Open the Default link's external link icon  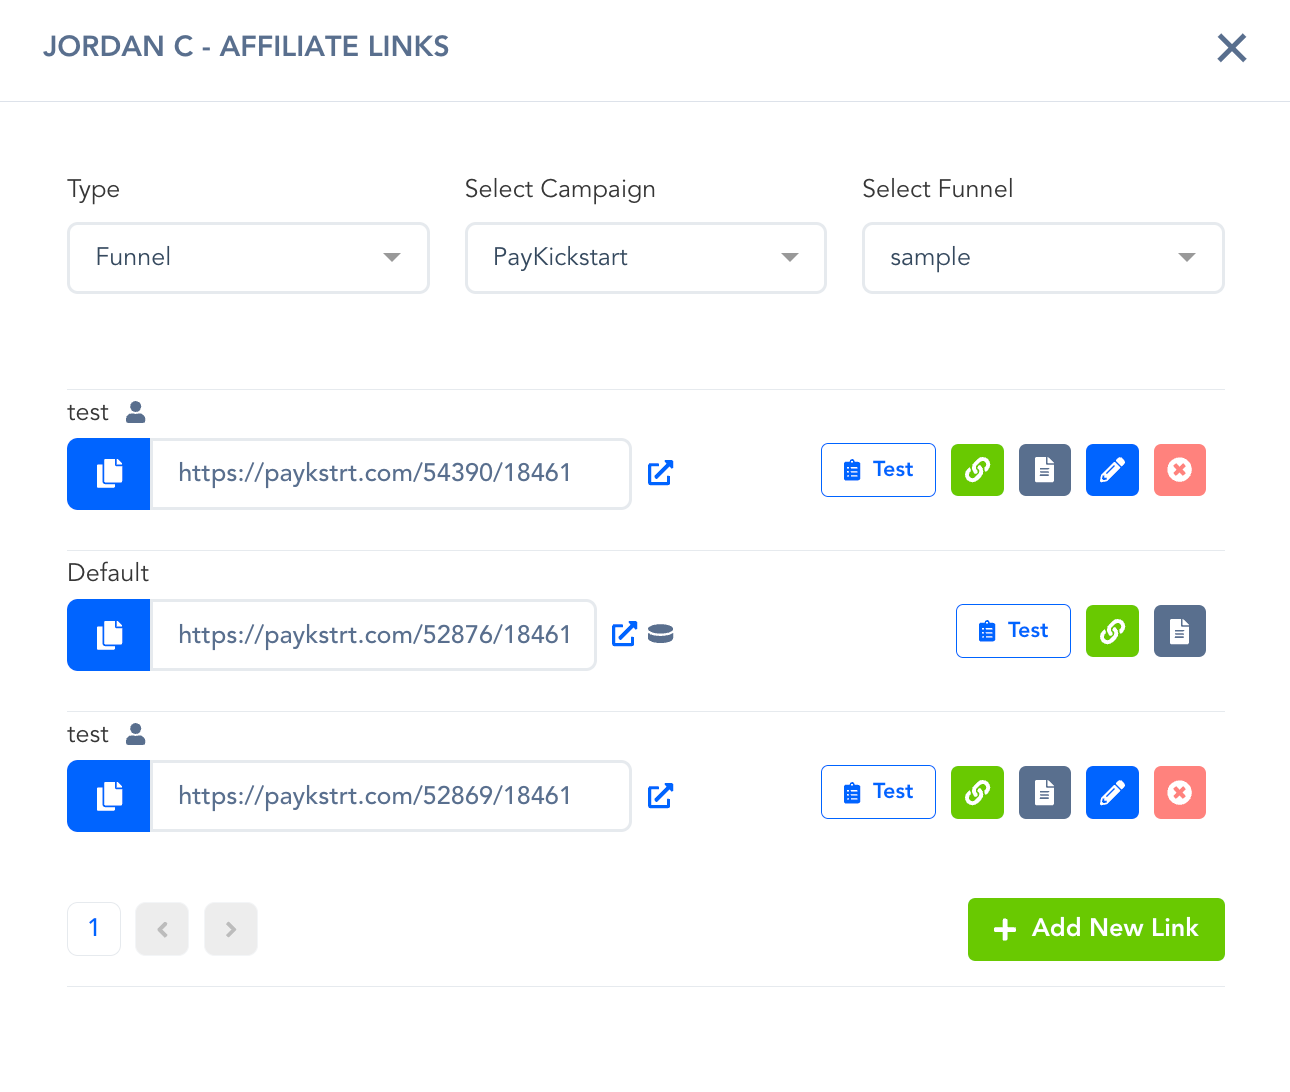pyautogui.click(x=624, y=634)
